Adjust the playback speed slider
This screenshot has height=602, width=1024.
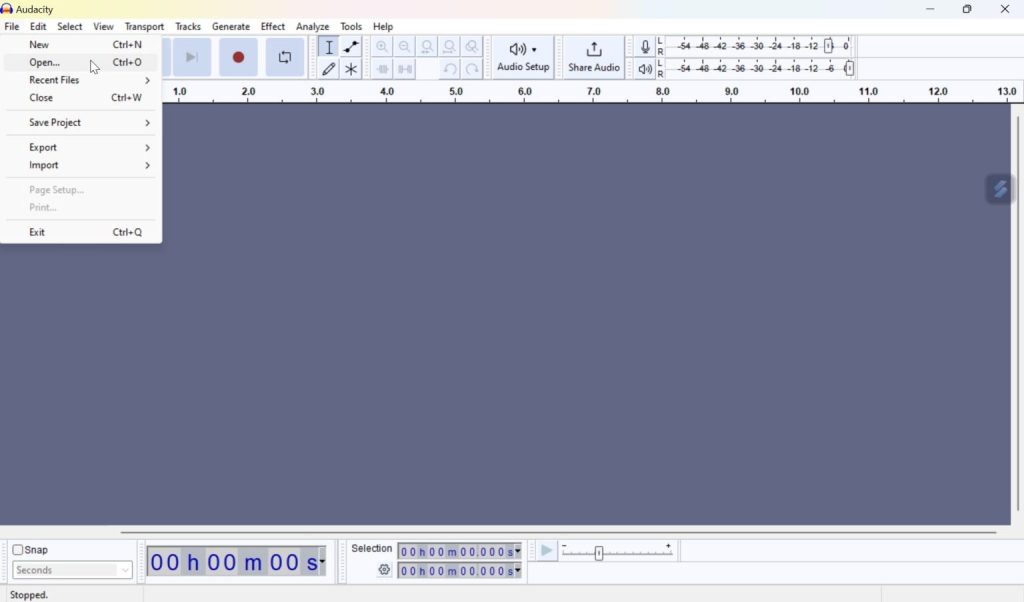(599, 551)
